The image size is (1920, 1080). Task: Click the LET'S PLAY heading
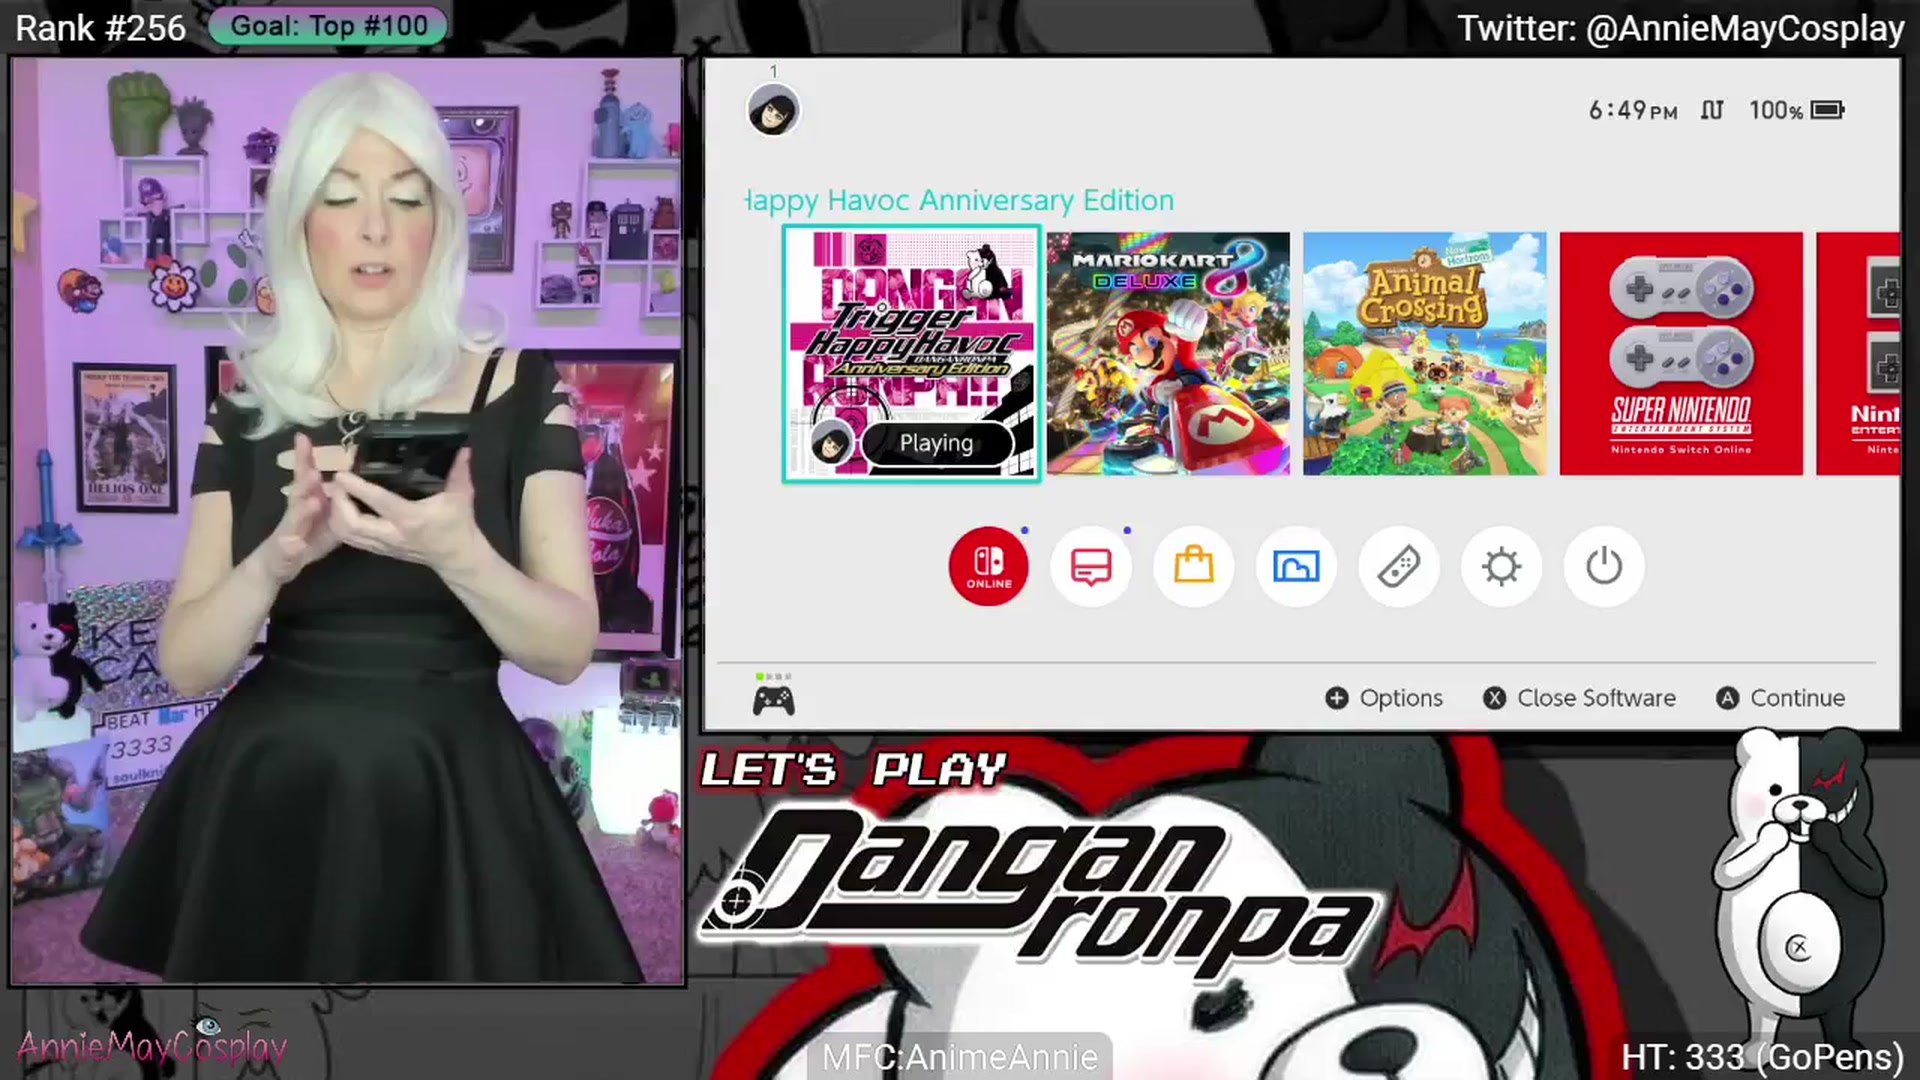pyautogui.click(x=852, y=770)
